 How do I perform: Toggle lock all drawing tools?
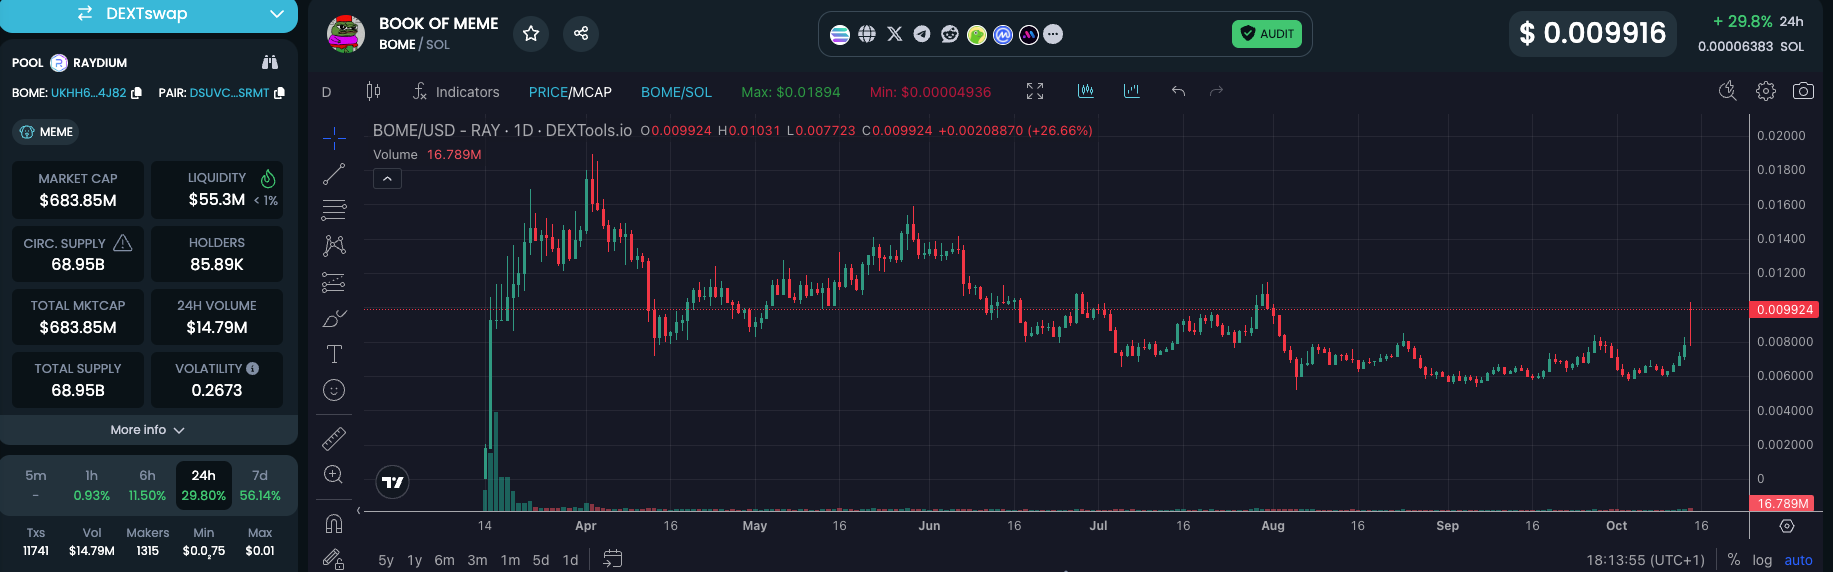[x=334, y=559]
